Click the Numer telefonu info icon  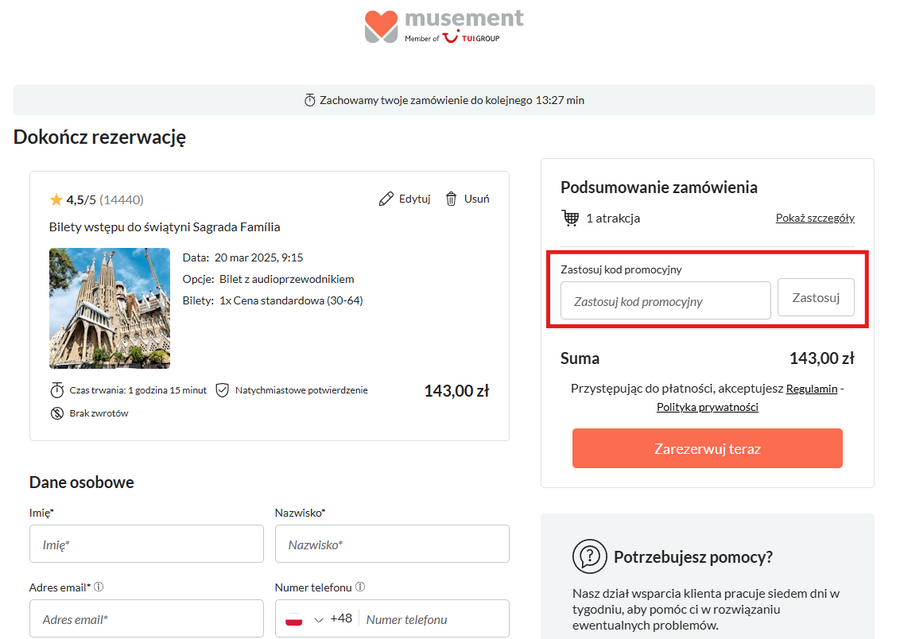pyautogui.click(x=360, y=587)
